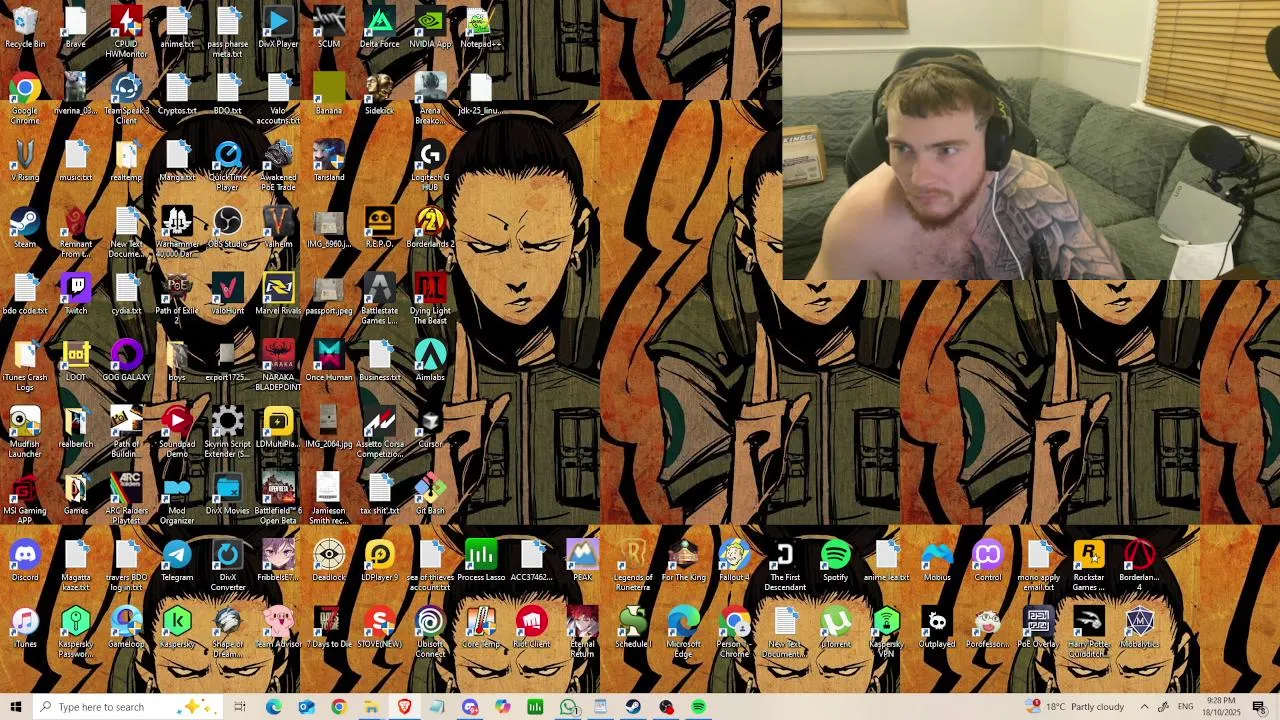Open the LDPlayer 9 shortcut
Viewport: 1280px width, 720px height.
pos(380,562)
